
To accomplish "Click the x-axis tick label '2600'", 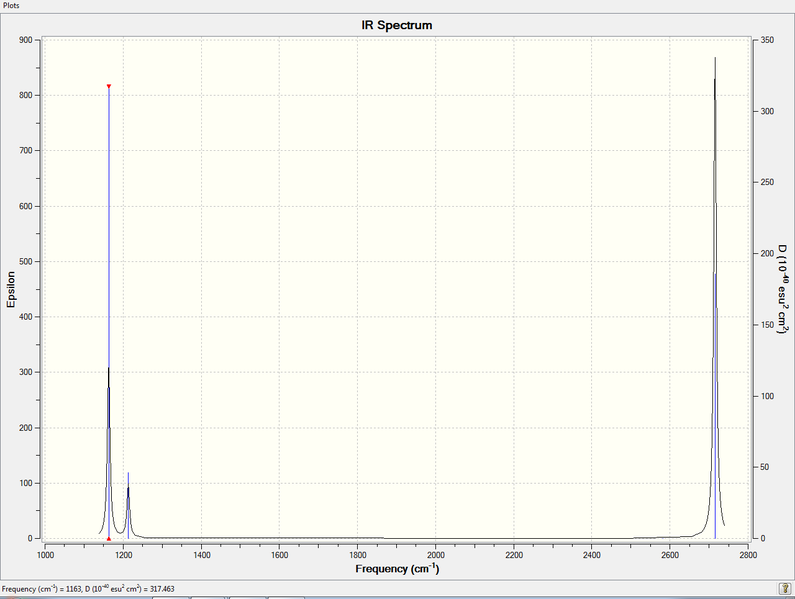I will pos(670,555).
